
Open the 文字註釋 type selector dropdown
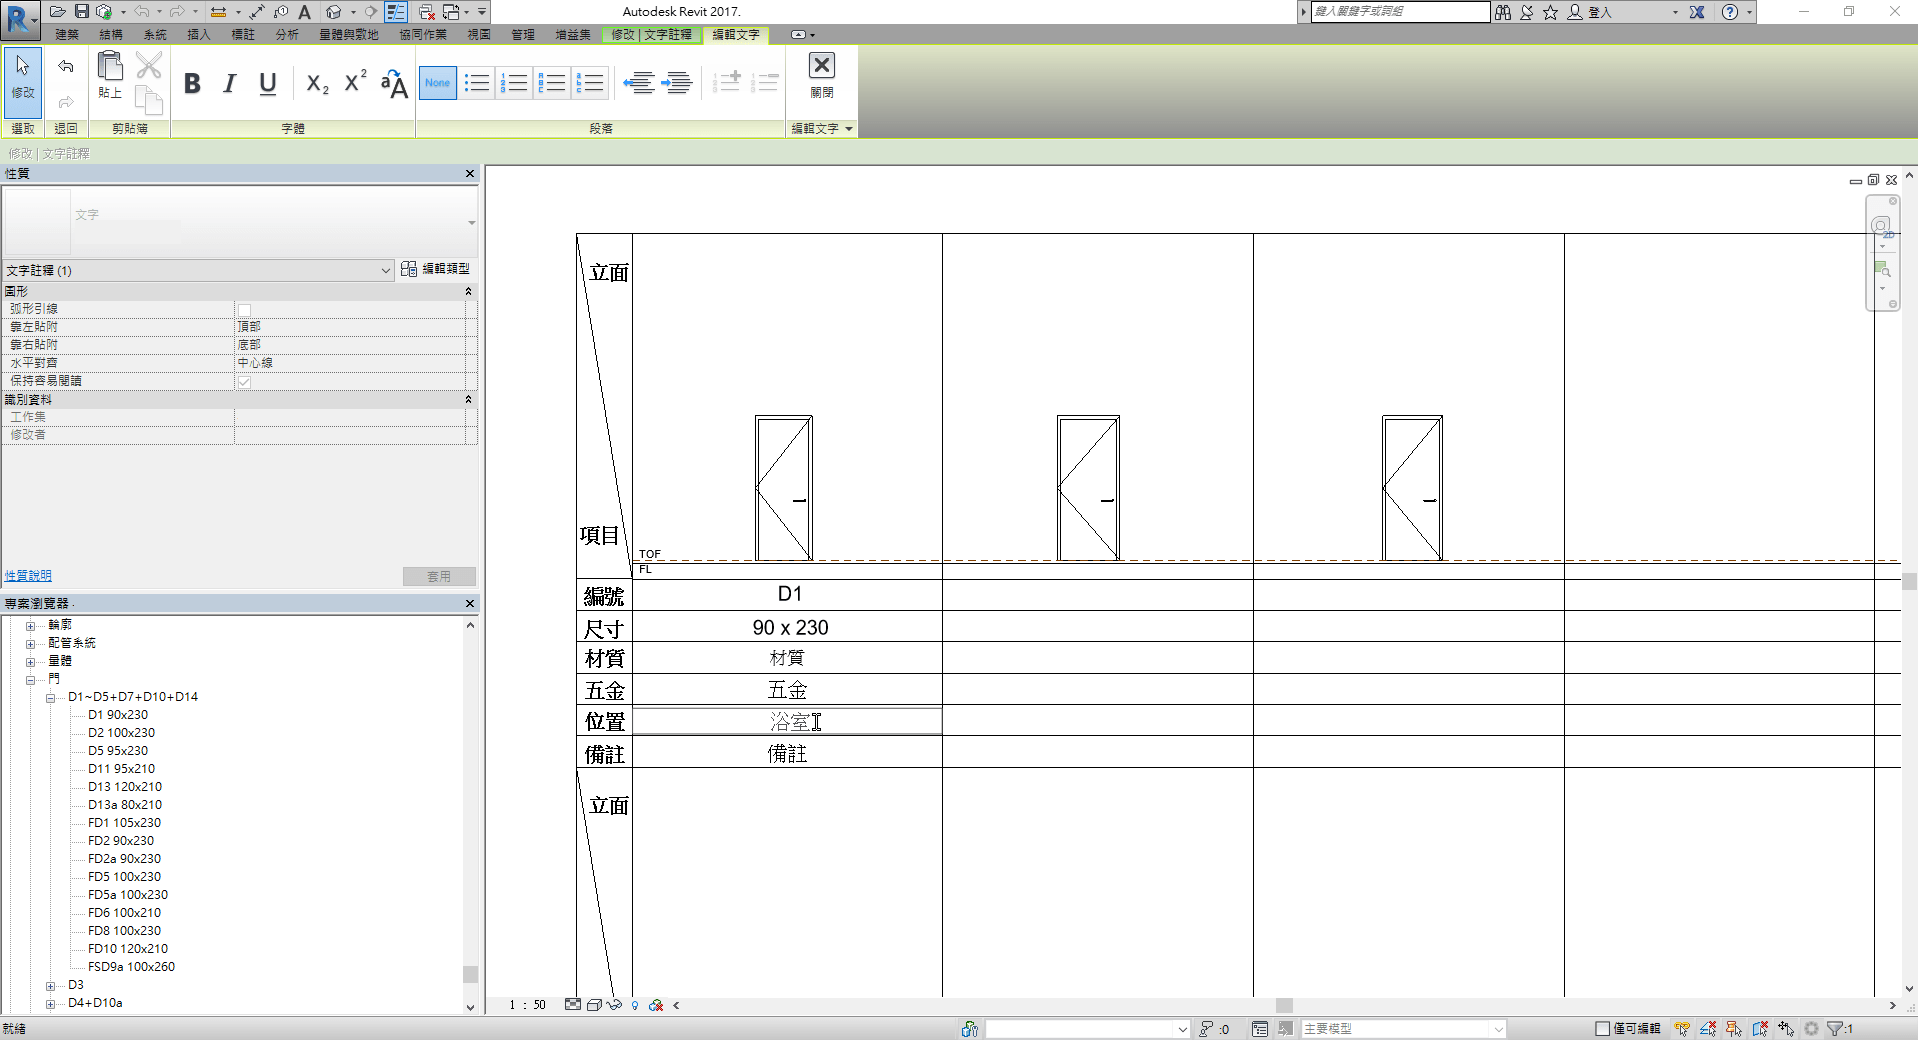coord(386,270)
